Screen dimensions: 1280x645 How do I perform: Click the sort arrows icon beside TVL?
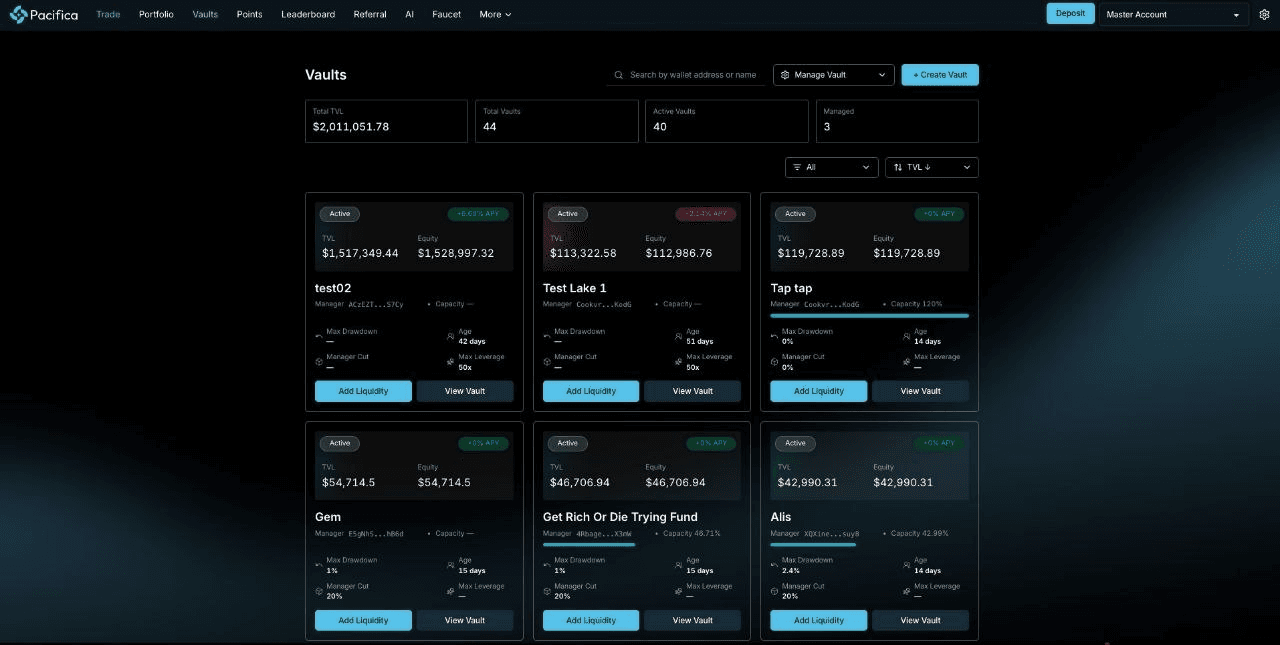tap(897, 168)
